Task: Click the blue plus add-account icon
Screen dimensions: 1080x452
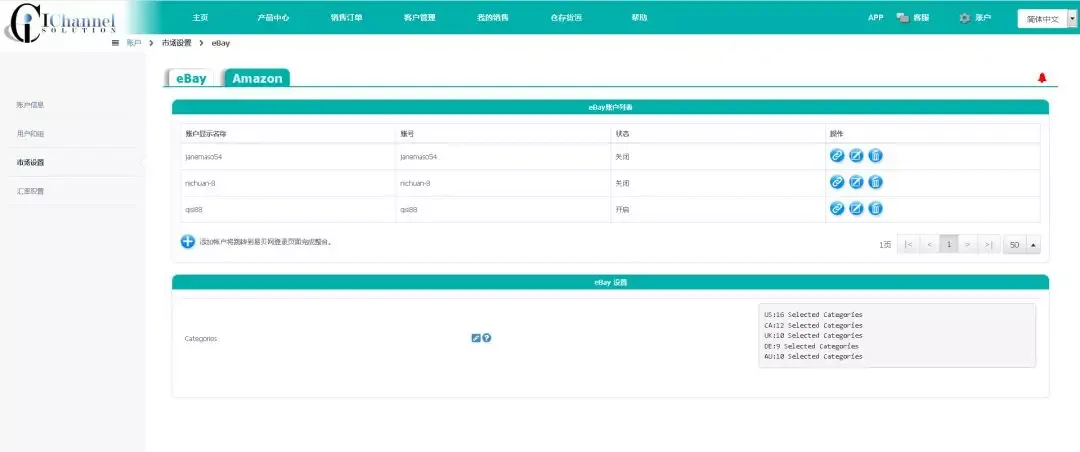Action: [x=187, y=242]
